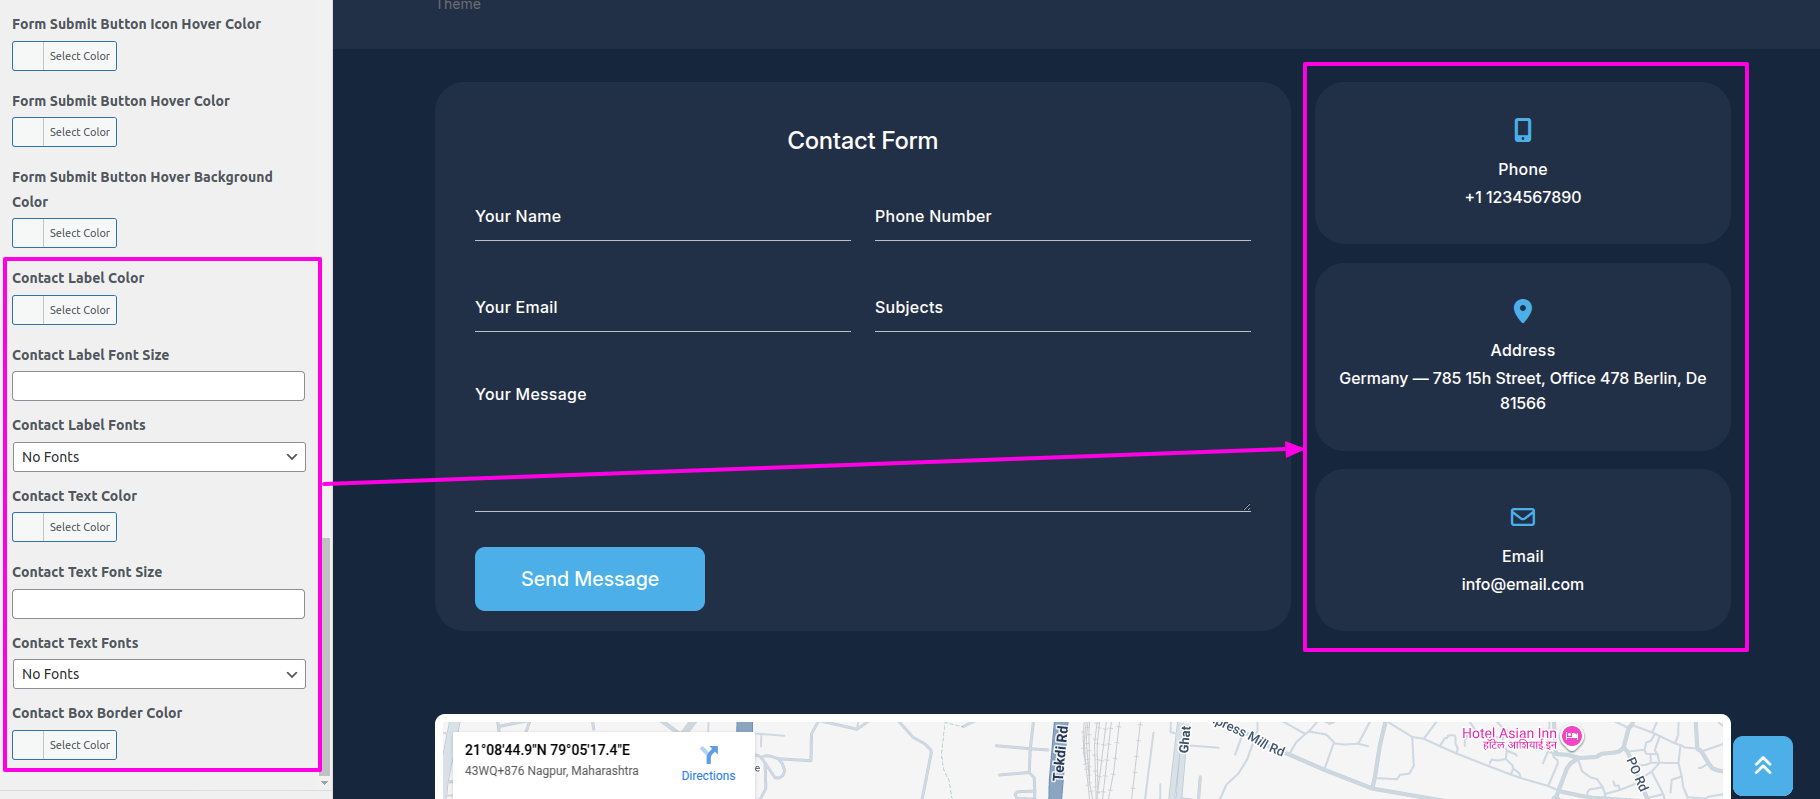1820x799 pixels.
Task: Open Contact Text Fonts dropdown
Action: click(159, 674)
